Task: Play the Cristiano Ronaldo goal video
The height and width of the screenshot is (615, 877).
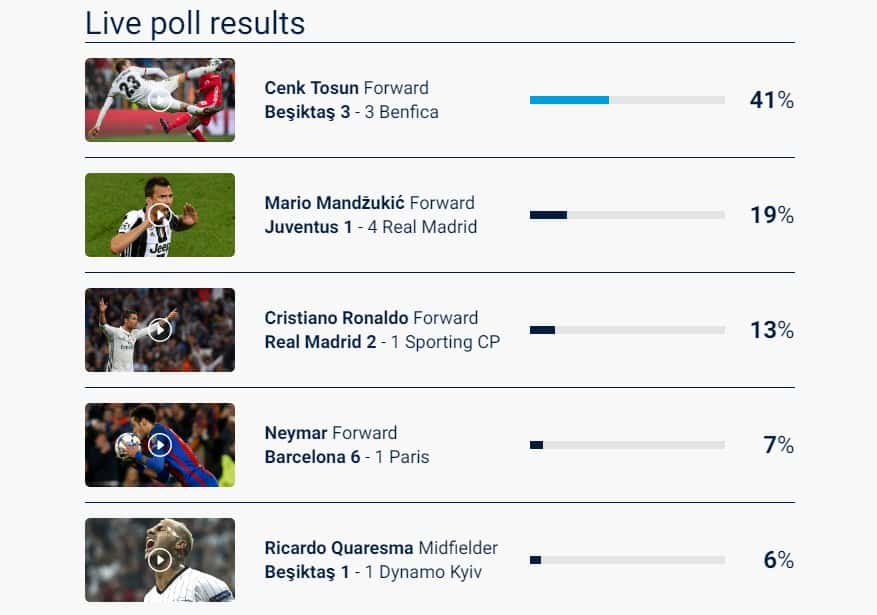Action: tap(160, 330)
